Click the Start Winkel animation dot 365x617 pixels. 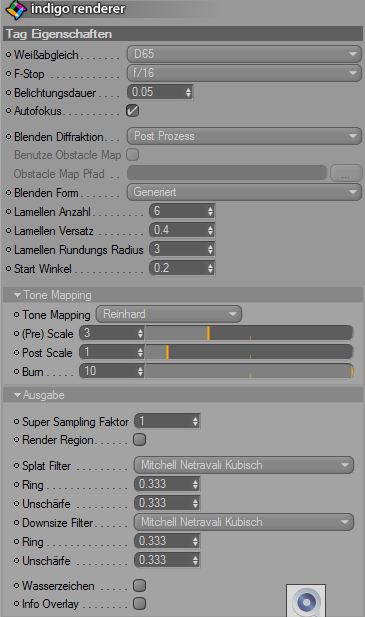pos(9,269)
